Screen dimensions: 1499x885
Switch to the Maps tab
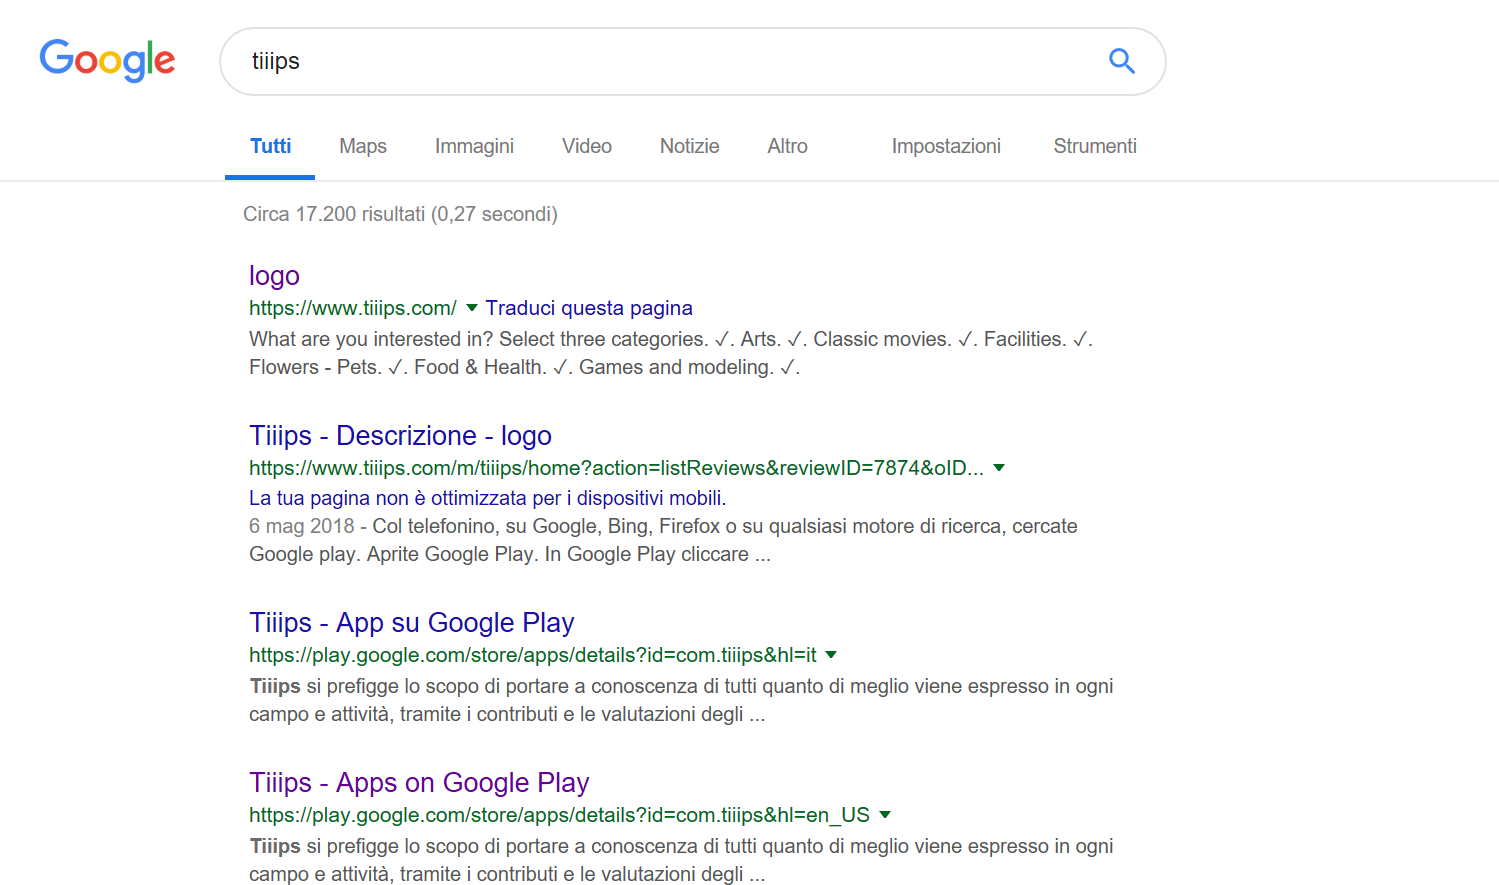(x=362, y=146)
